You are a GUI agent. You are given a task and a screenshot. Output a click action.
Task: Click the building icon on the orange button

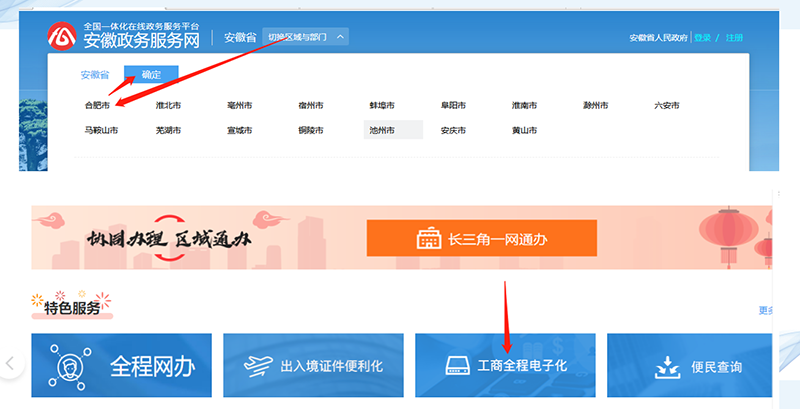coord(429,238)
